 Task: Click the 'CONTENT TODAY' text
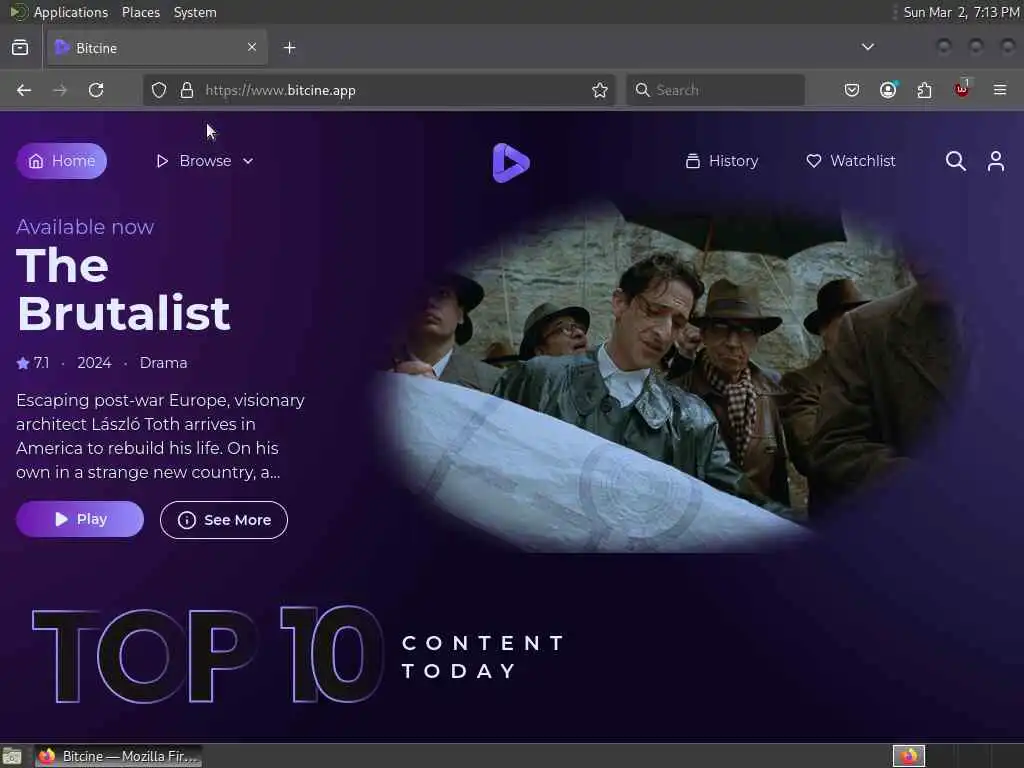(x=483, y=657)
